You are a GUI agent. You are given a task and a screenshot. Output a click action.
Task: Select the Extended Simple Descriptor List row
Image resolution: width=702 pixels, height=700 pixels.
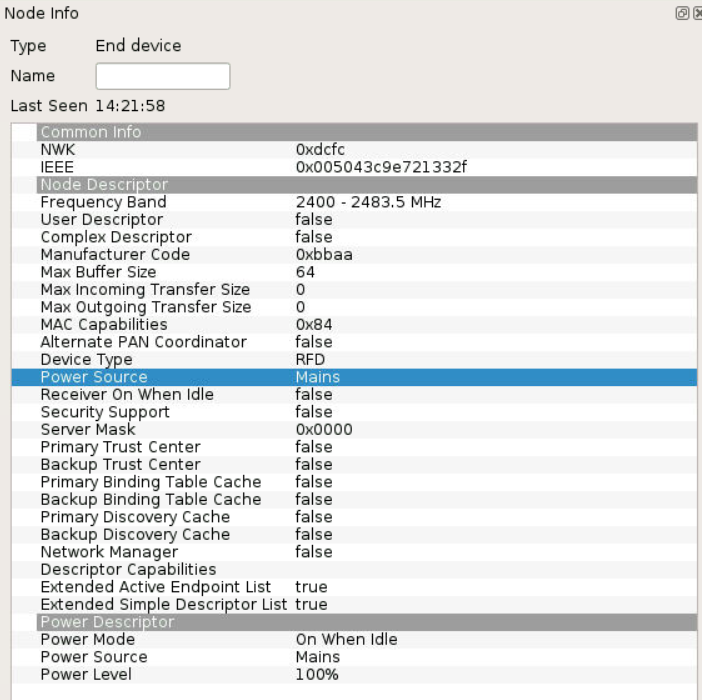click(355, 604)
